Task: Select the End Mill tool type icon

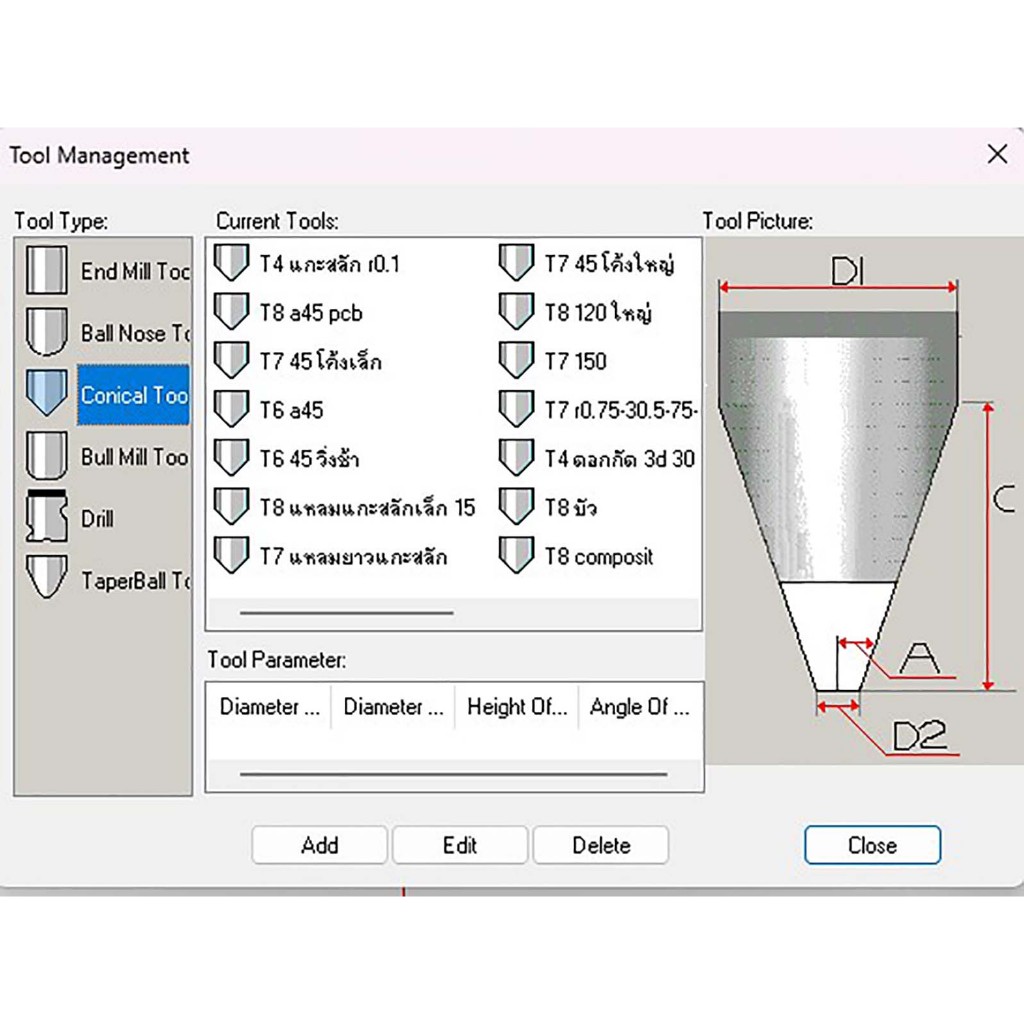Action: pyautogui.click(x=47, y=270)
